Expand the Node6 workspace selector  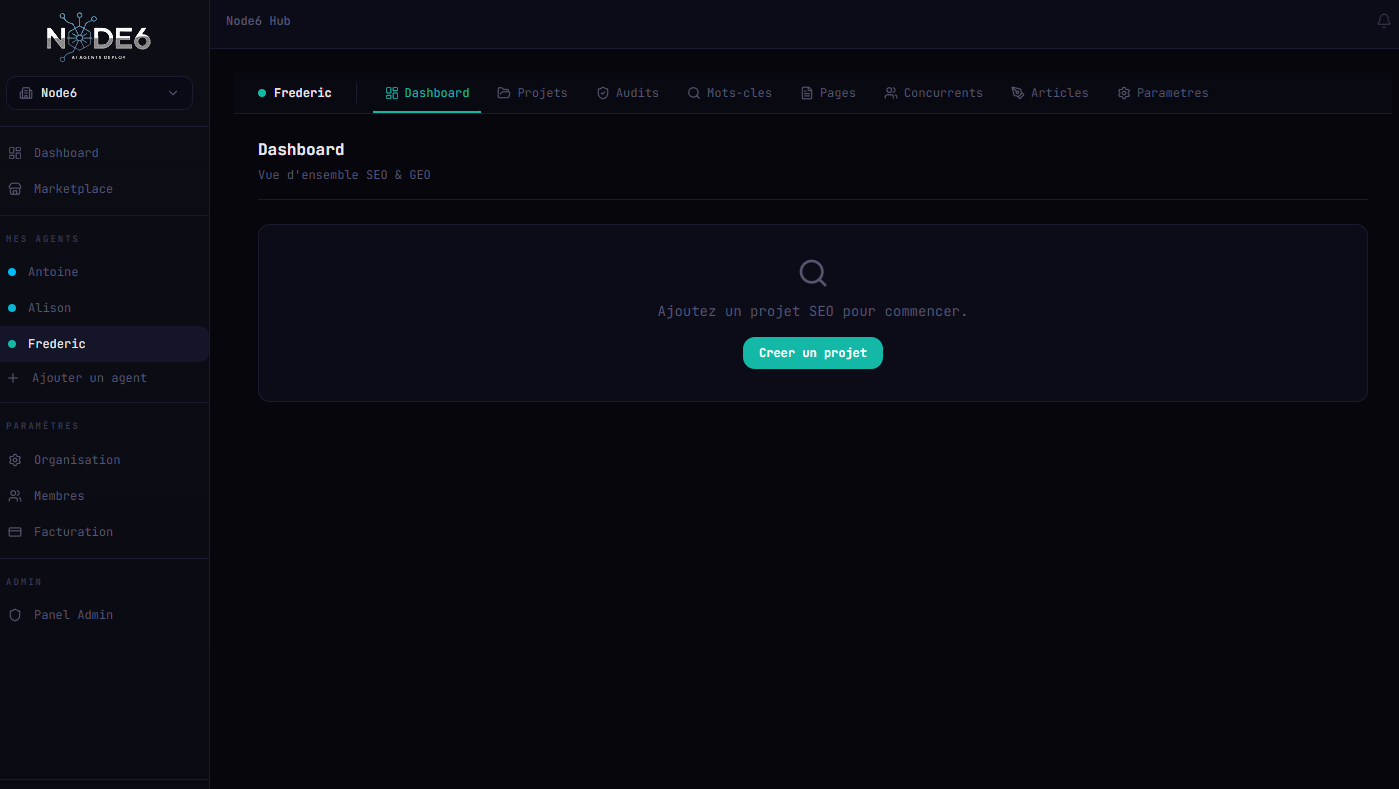click(98, 92)
